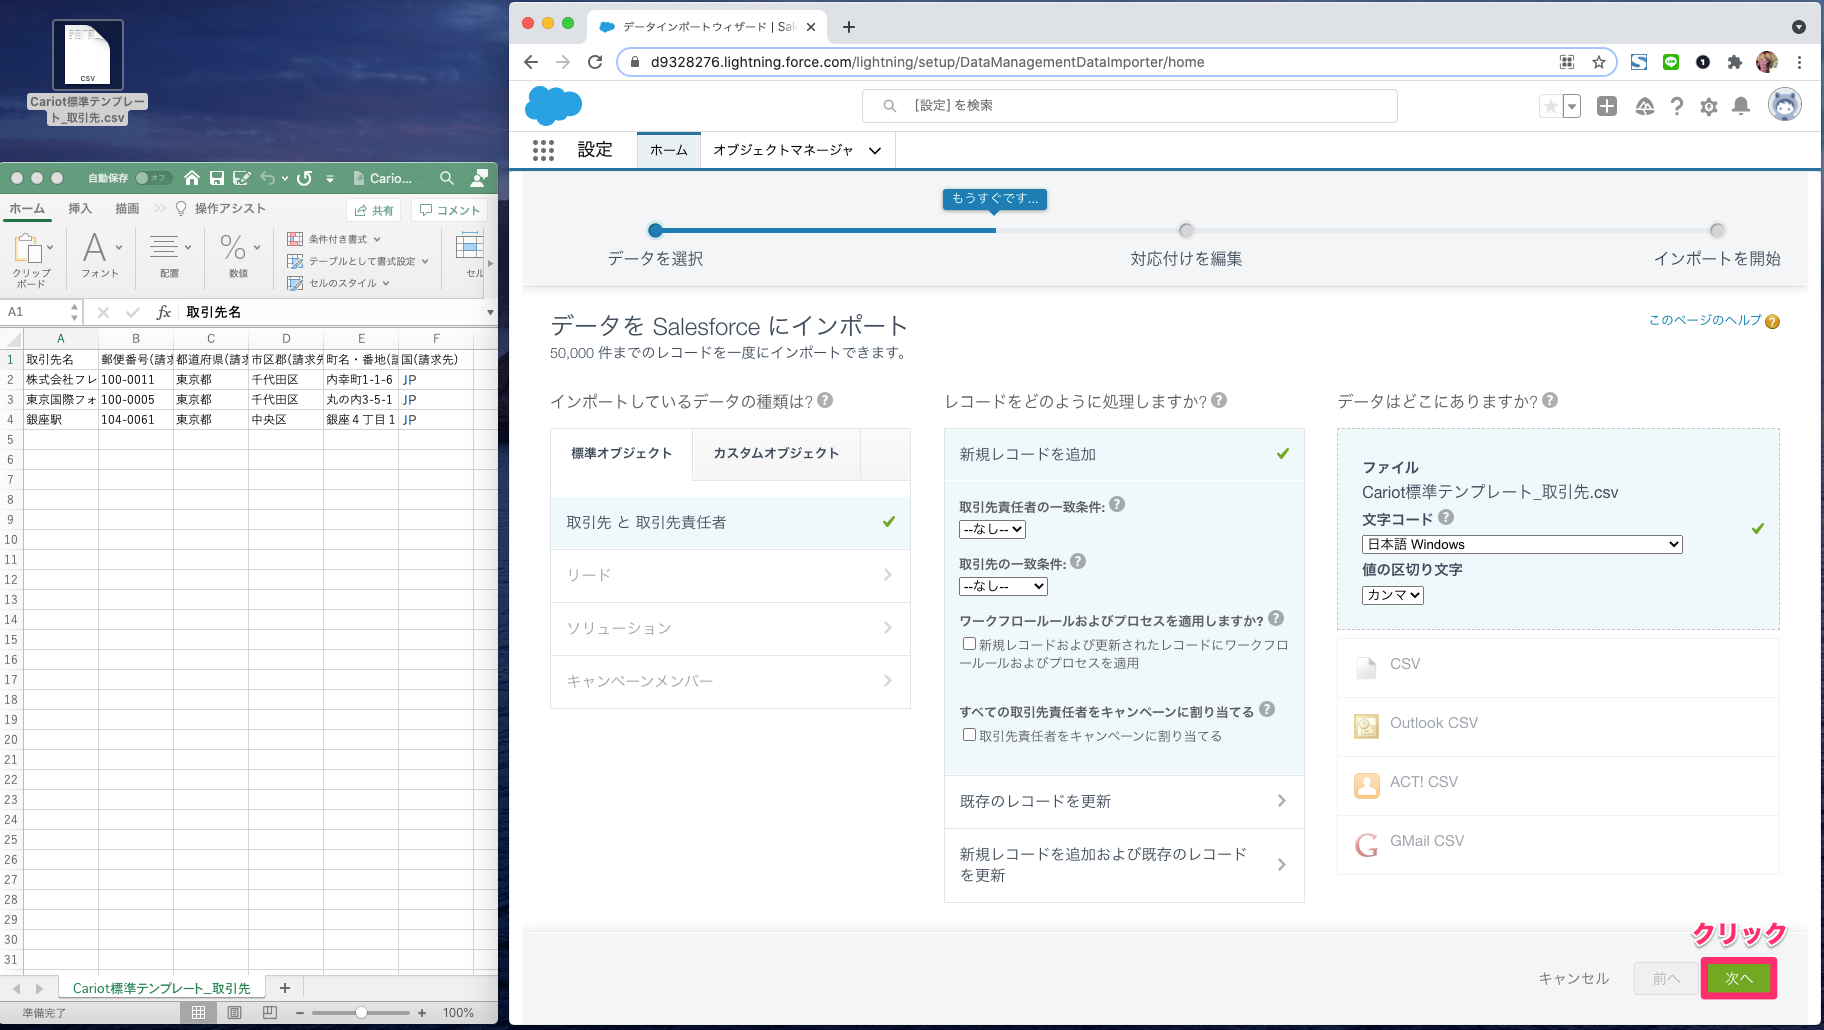Open 値の区切り文字 カンマ dropdown
This screenshot has width=1824, height=1030.
[1392, 595]
